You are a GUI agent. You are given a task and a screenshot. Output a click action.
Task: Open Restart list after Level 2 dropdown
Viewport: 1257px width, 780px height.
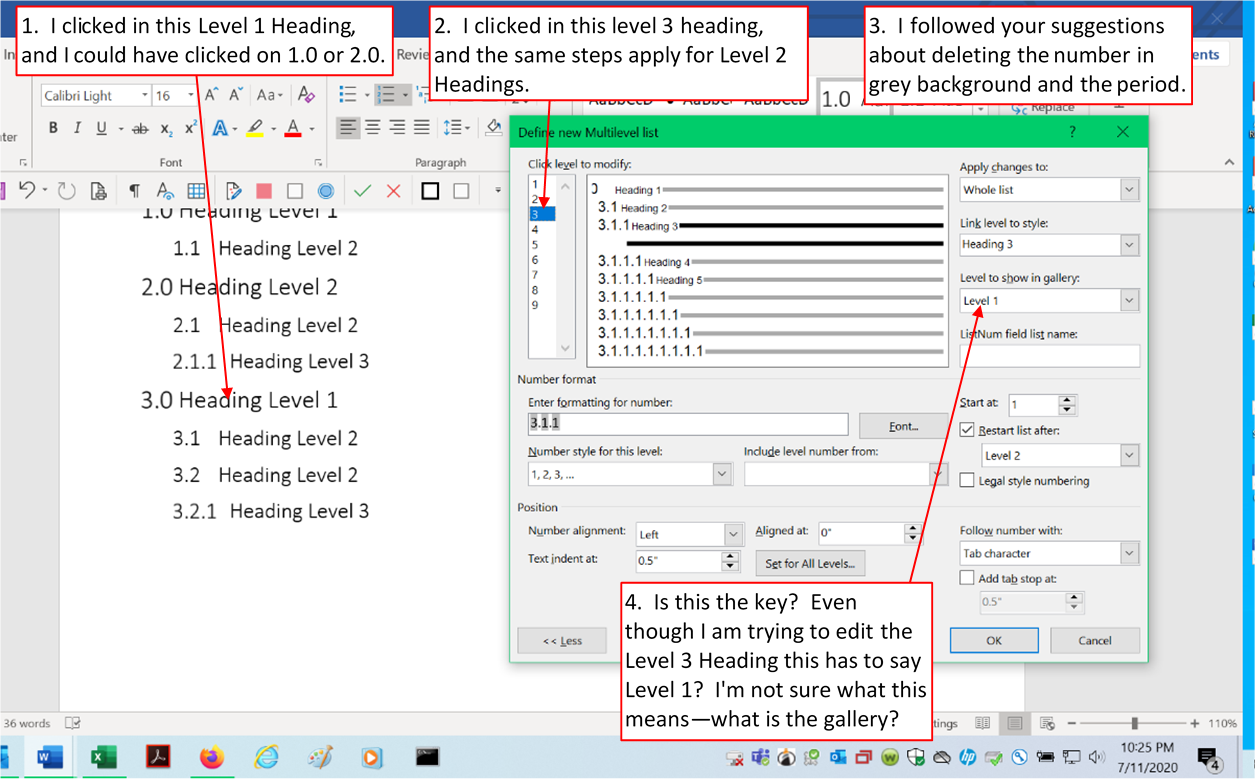coord(1129,455)
